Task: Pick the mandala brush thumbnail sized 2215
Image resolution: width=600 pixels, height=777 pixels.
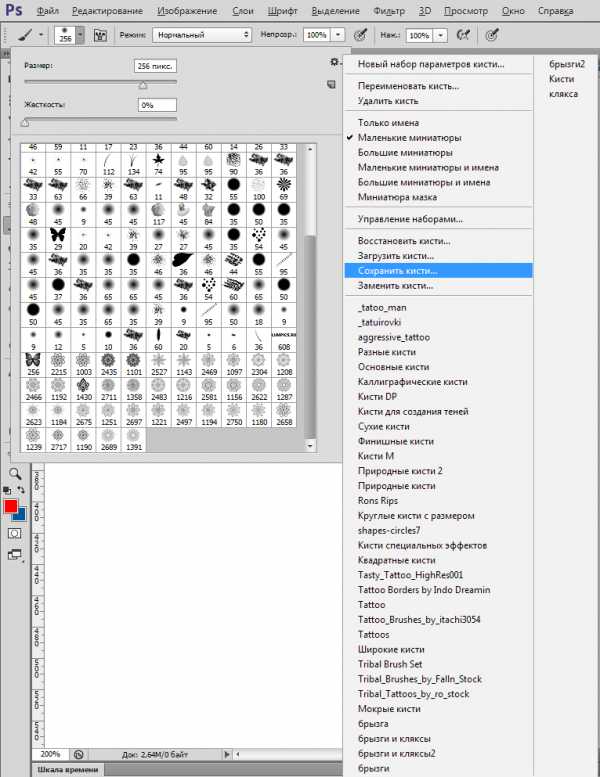Action: [x=58, y=364]
